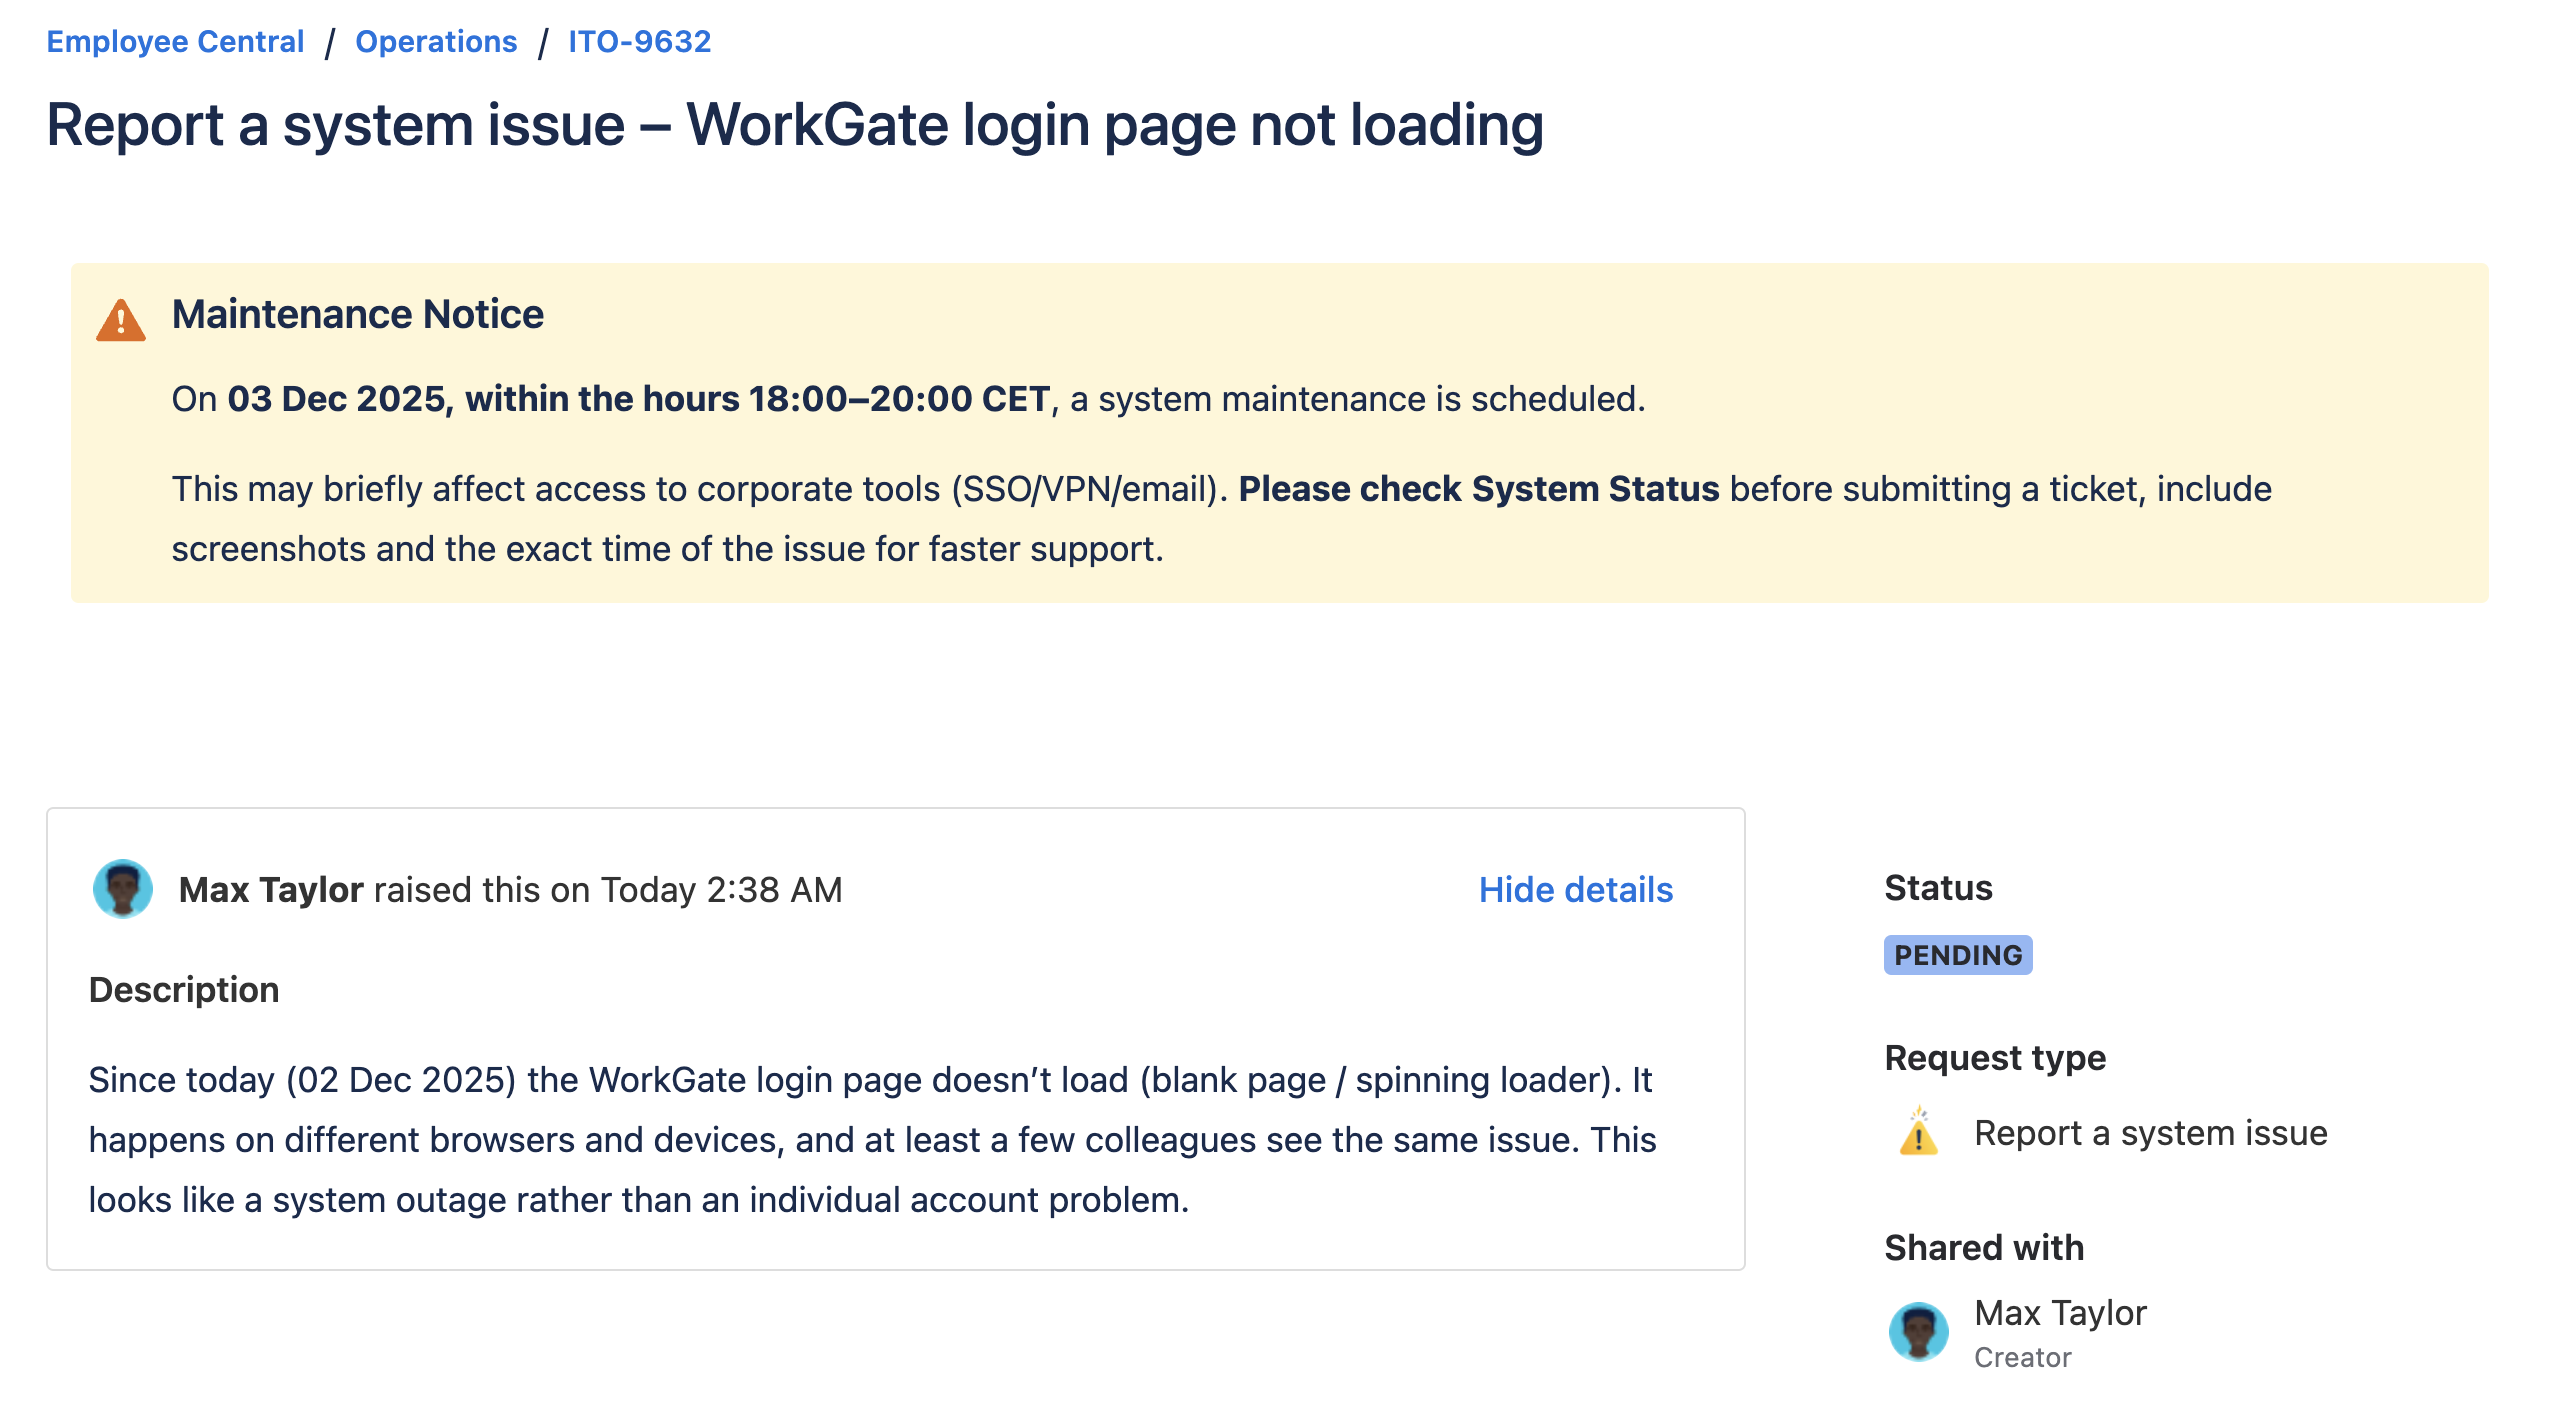2554x1416 pixels.
Task: Click the Description heading
Action: click(184, 990)
